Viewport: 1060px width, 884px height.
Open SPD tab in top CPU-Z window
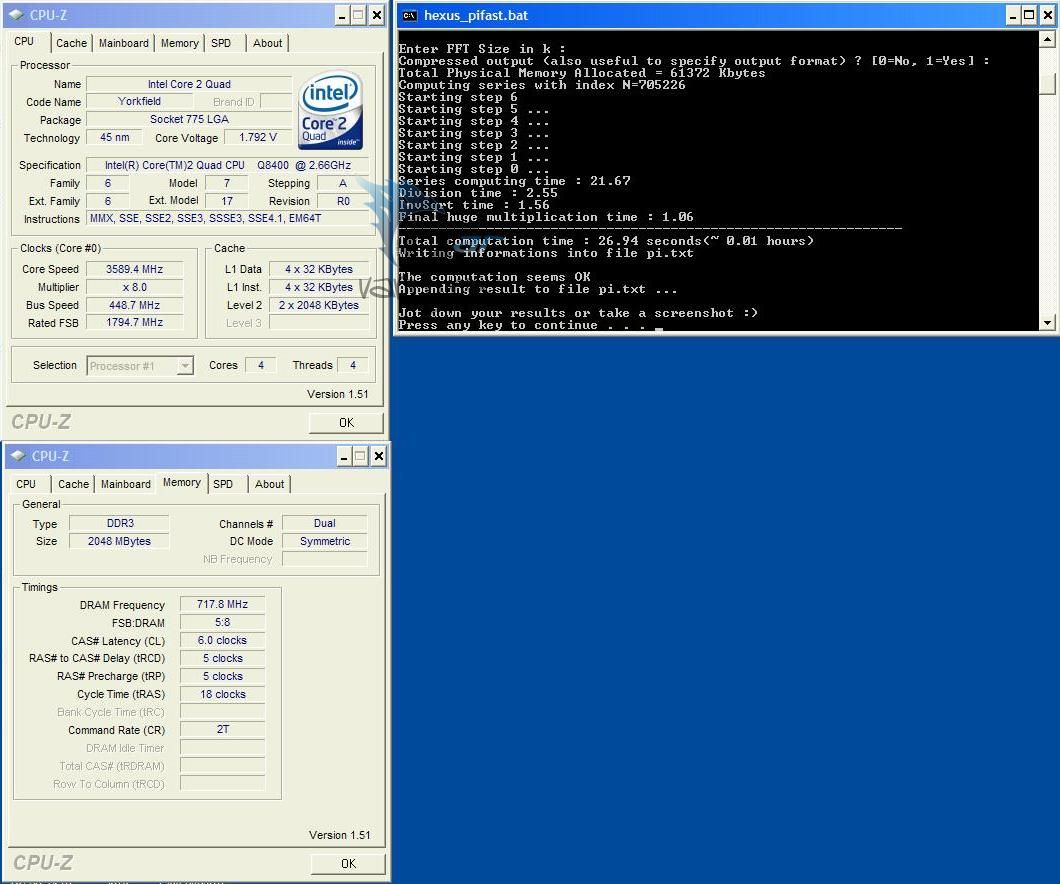pos(221,43)
